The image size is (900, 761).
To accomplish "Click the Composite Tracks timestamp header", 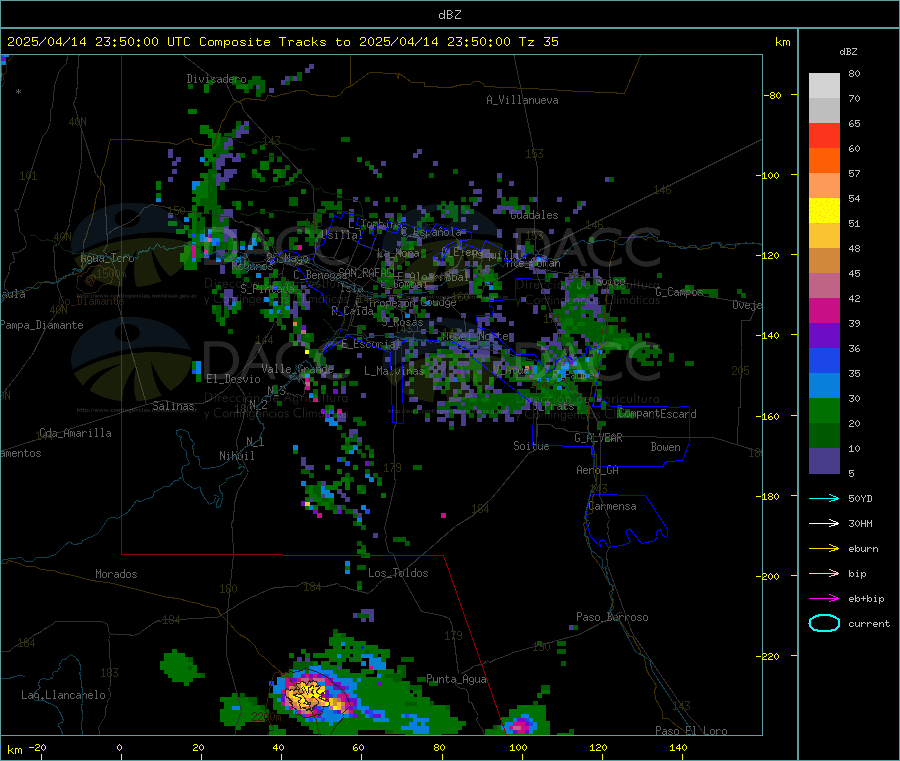I will 282,42.
